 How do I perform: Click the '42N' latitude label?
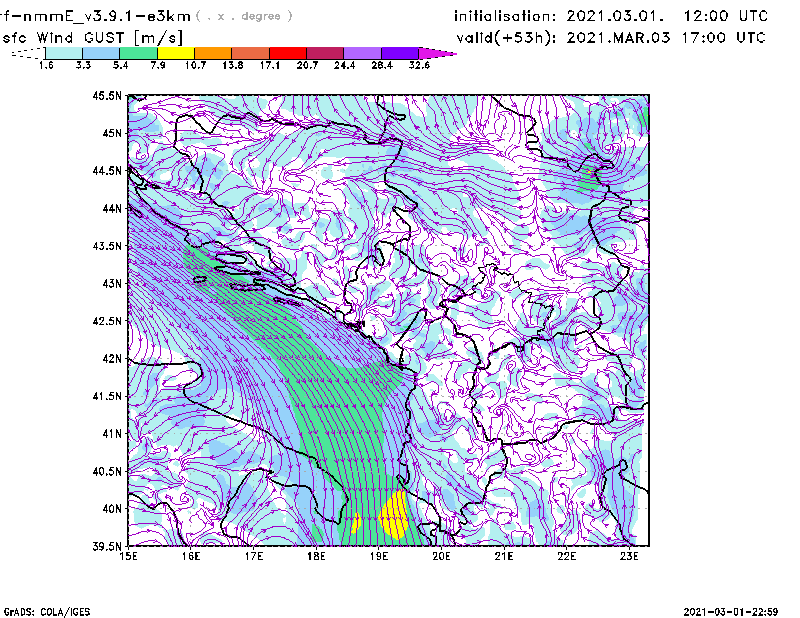pyautogui.click(x=112, y=359)
